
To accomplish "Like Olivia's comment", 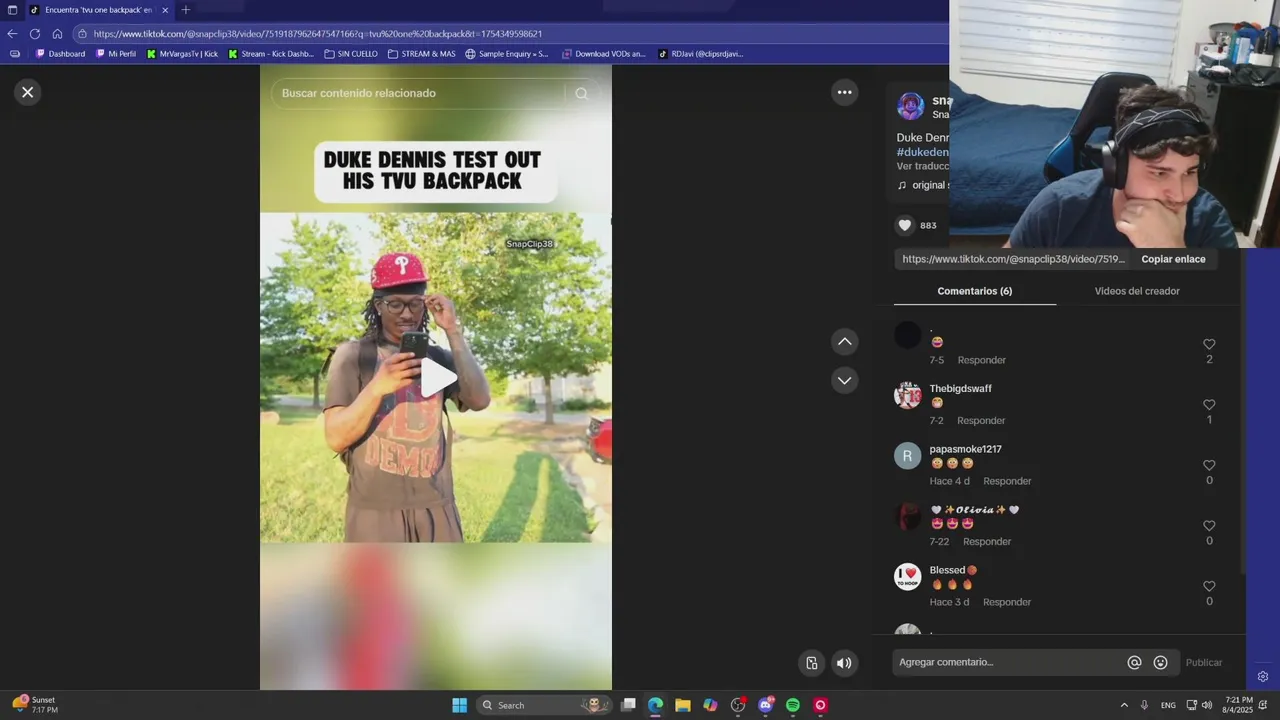I will [1209, 526].
